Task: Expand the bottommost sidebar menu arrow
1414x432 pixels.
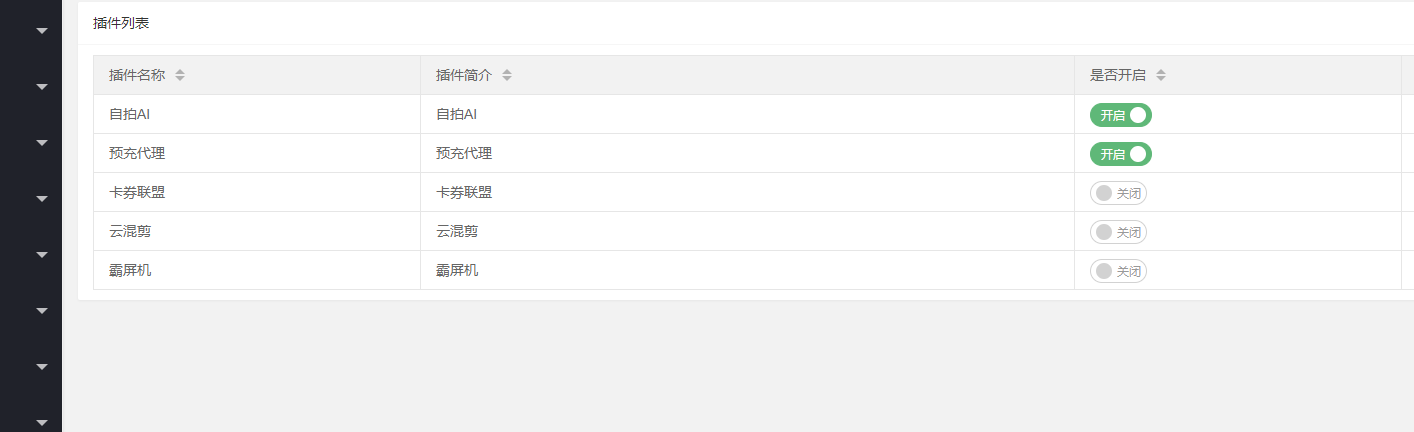Action: click(x=42, y=423)
